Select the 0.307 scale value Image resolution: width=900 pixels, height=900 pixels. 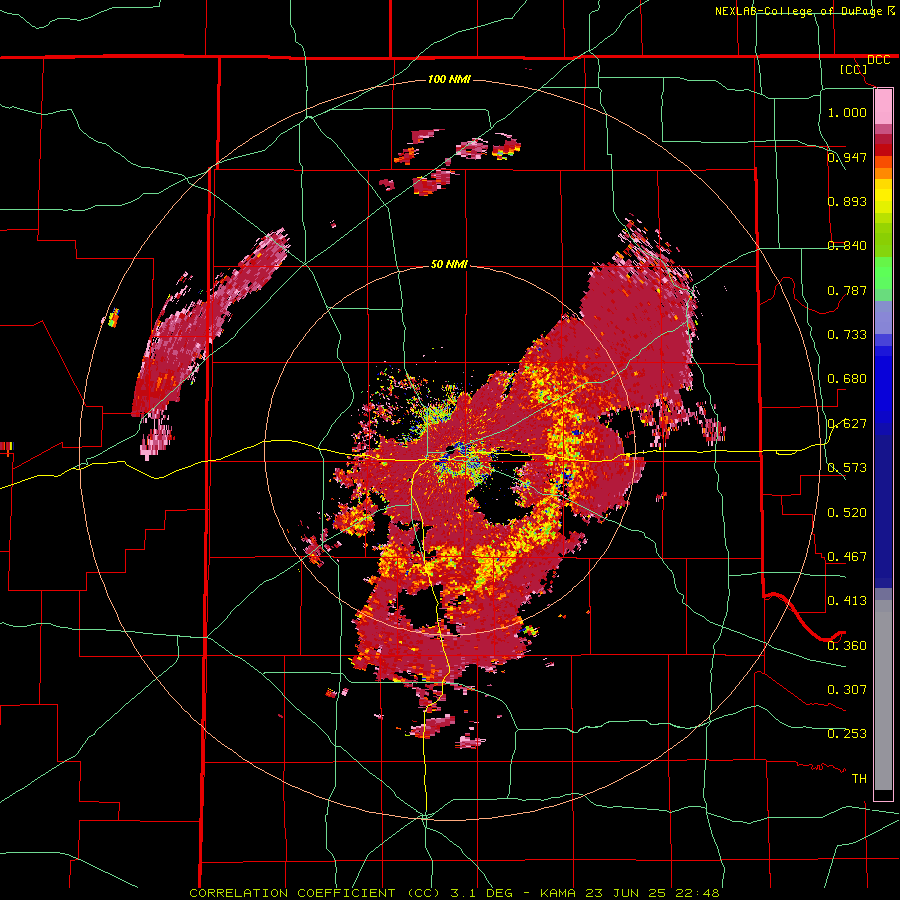point(847,690)
